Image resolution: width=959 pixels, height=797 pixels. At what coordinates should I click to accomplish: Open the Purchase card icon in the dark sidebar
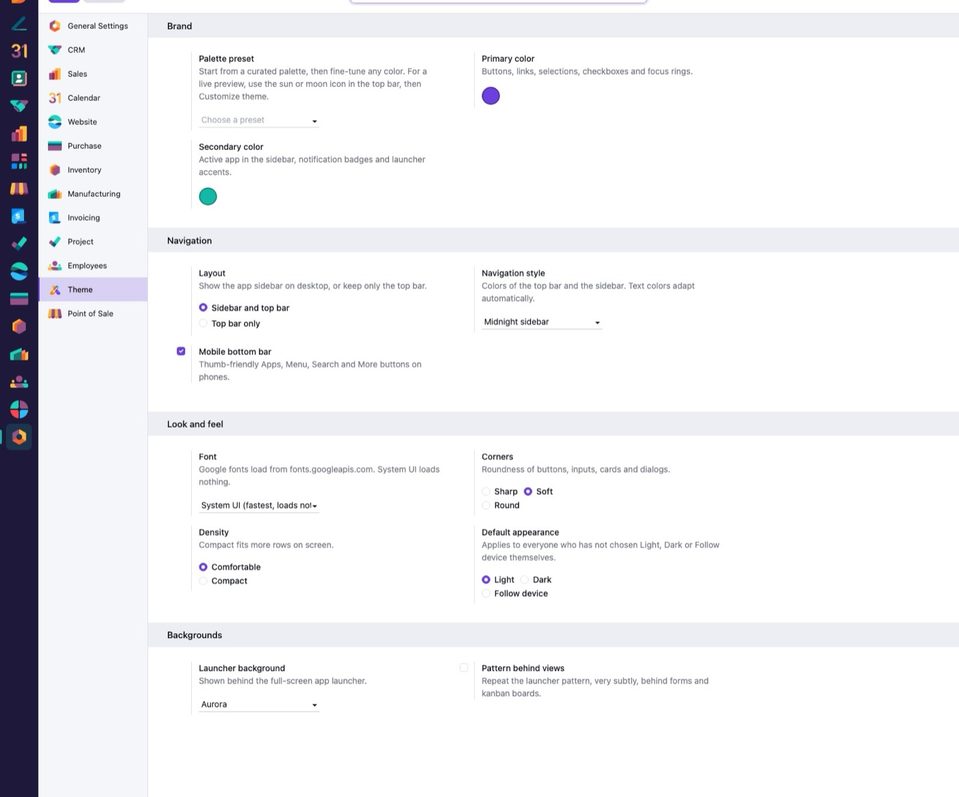pos(19,298)
